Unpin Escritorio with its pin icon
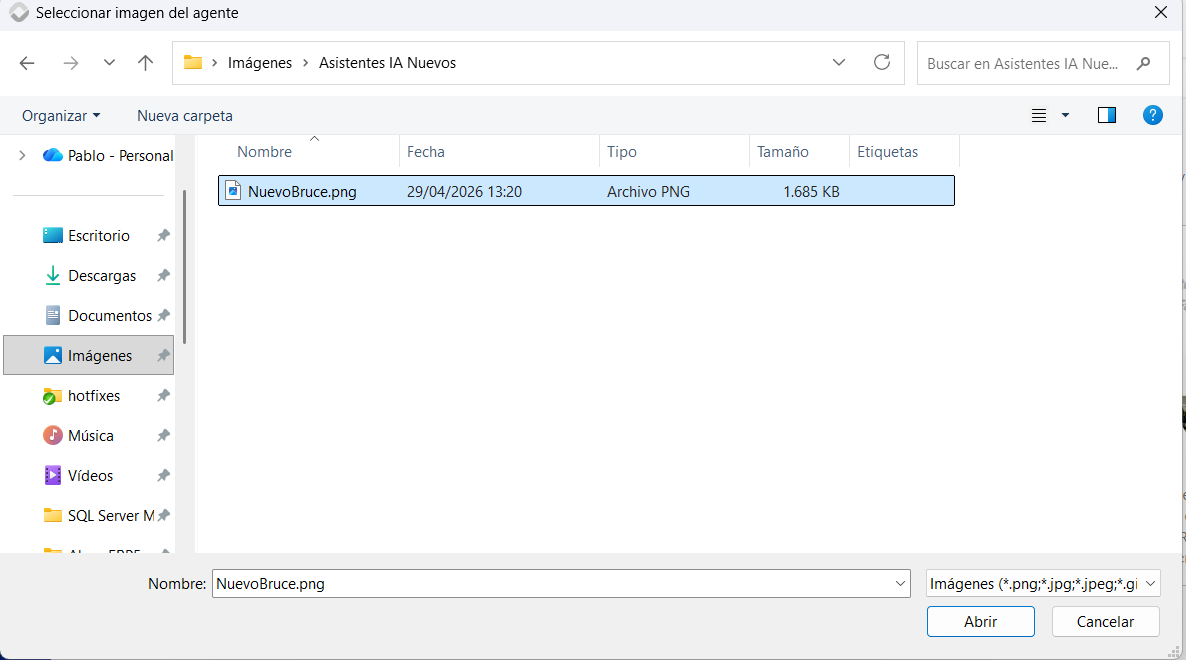Image resolution: width=1186 pixels, height=660 pixels. tap(163, 236)
